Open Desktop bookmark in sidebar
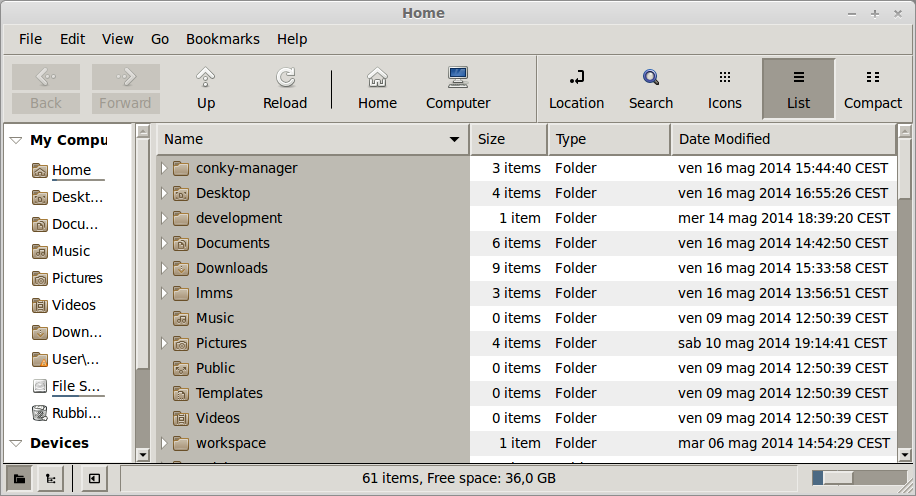The height and width of the screenshot is (496, 916). [67, 197]
